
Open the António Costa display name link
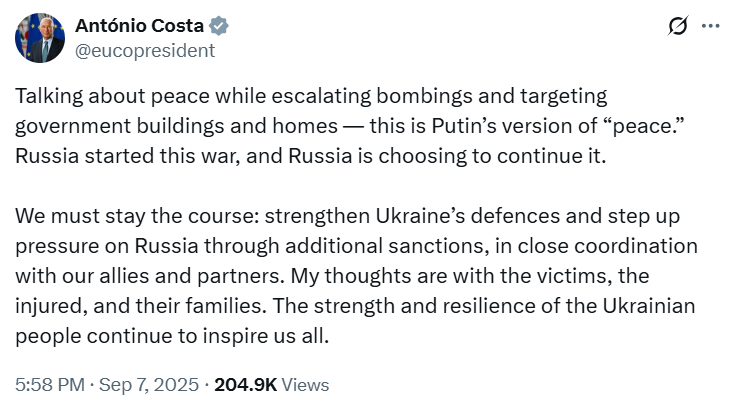[140, 25]
